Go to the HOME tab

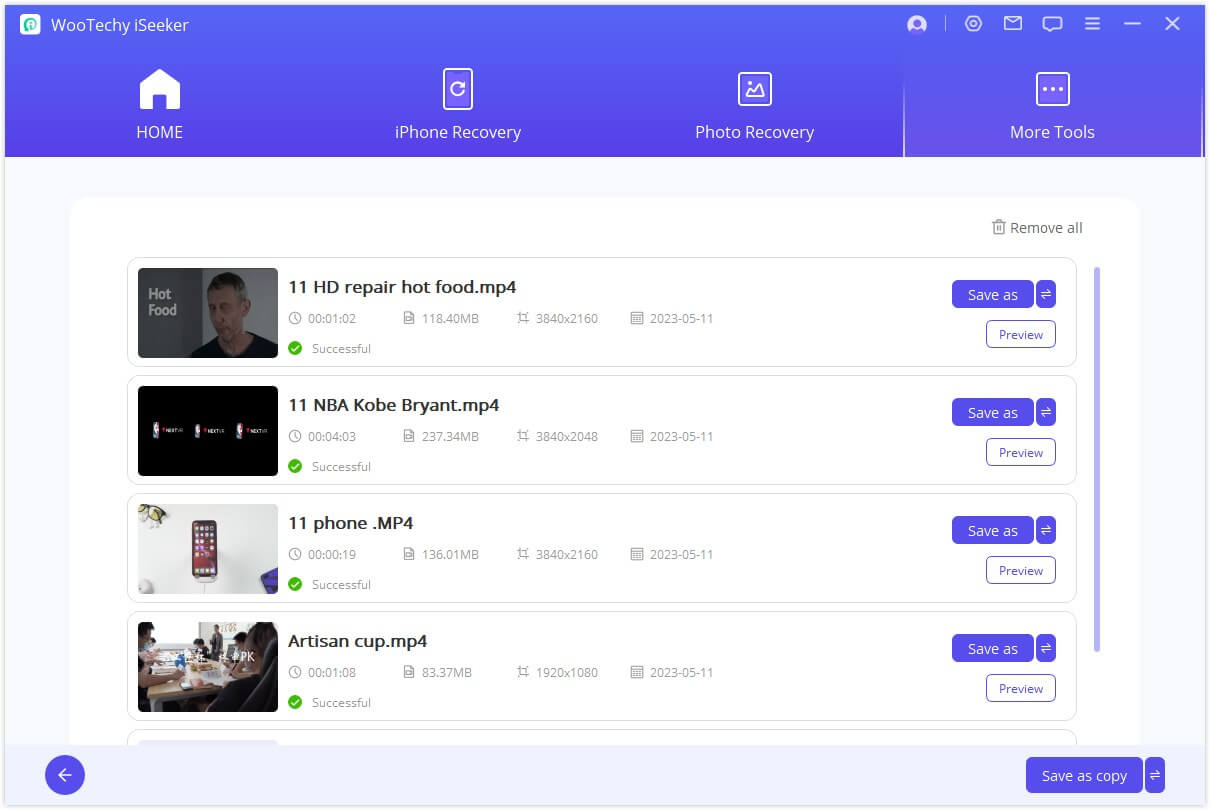[160, 105]
